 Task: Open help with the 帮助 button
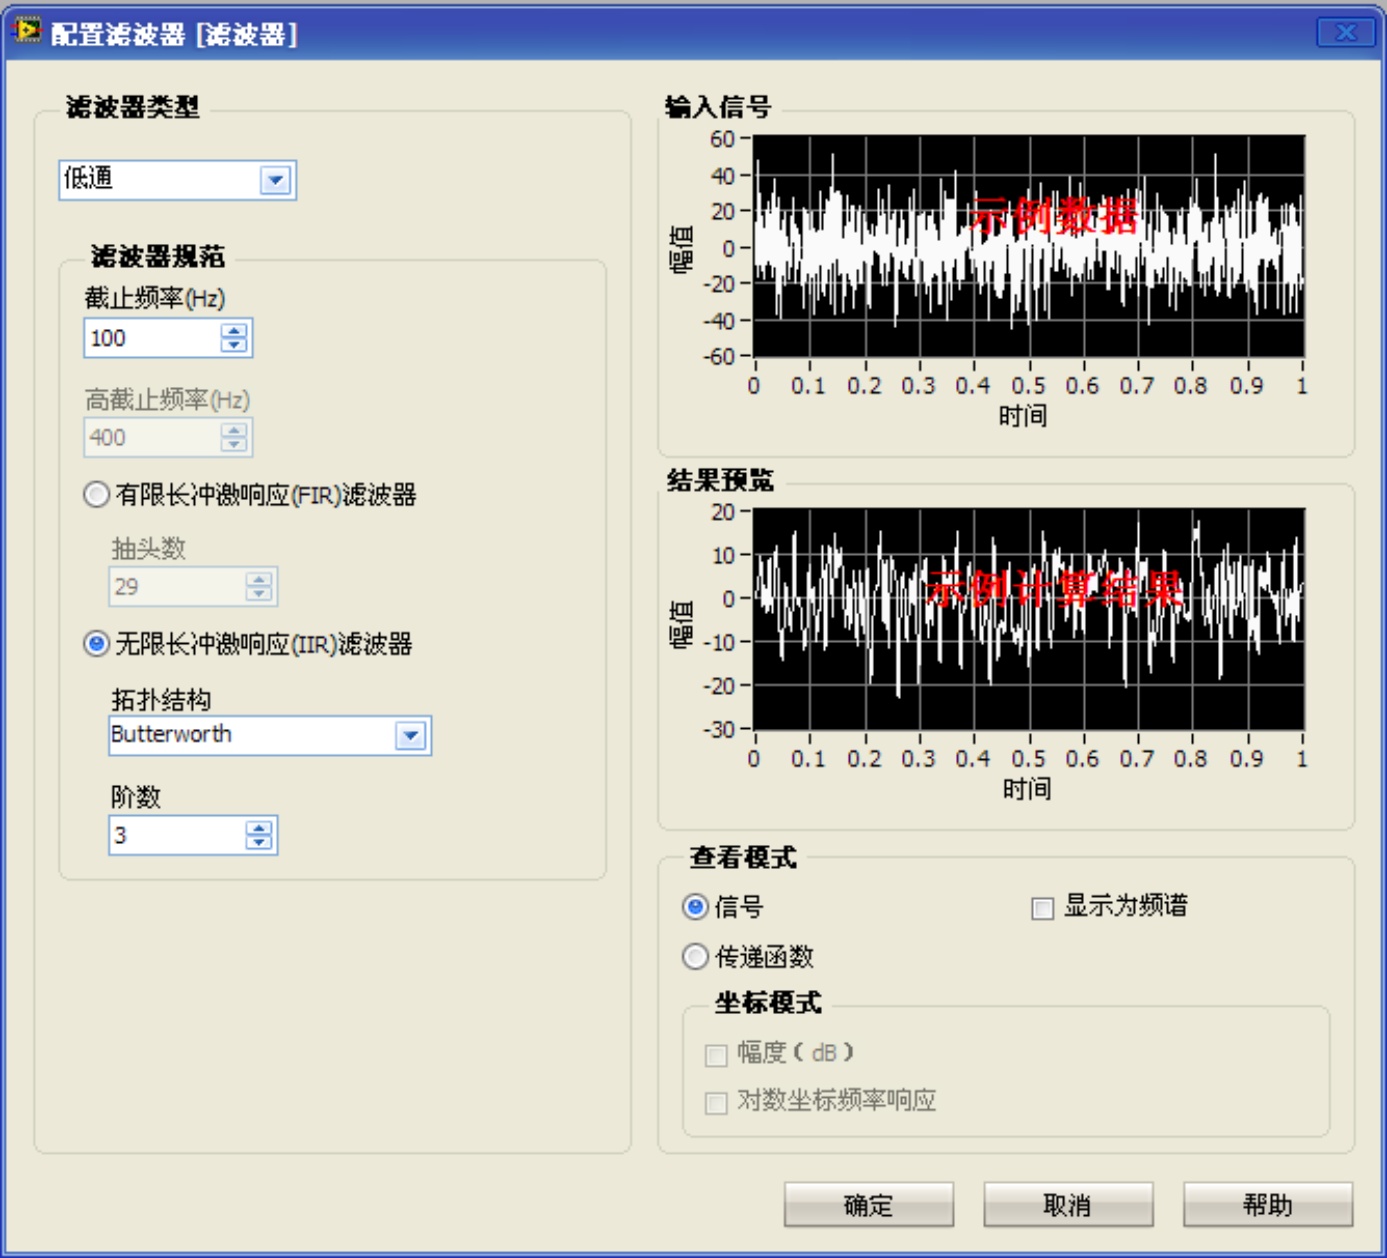tap(1267, 1205)
